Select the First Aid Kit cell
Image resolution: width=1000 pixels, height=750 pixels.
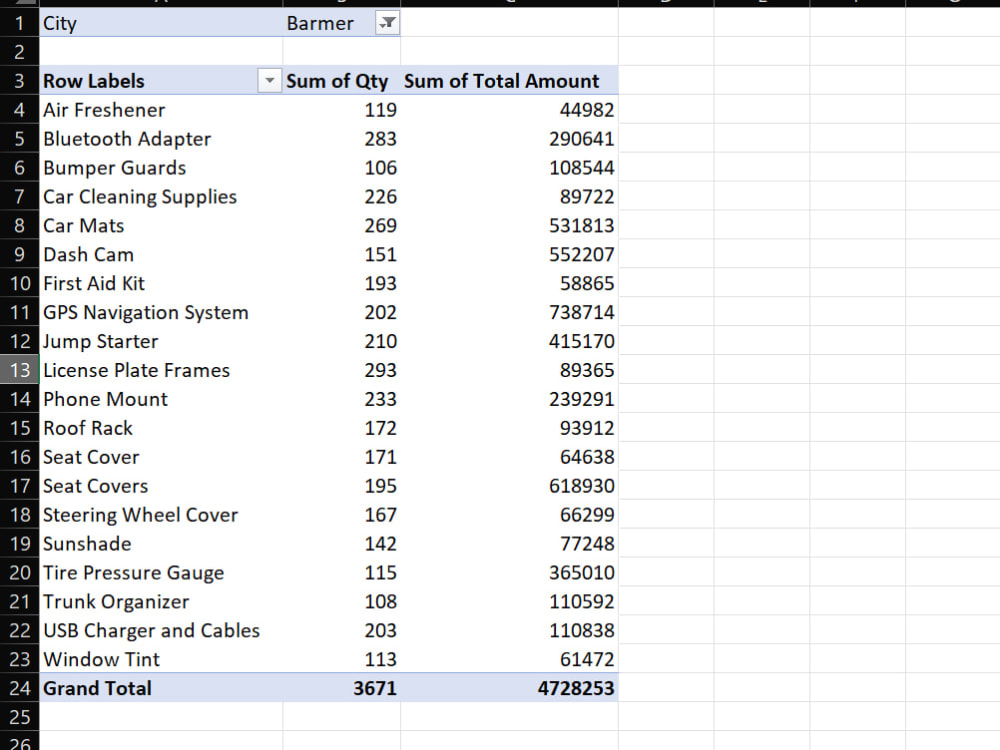[161, 283]
